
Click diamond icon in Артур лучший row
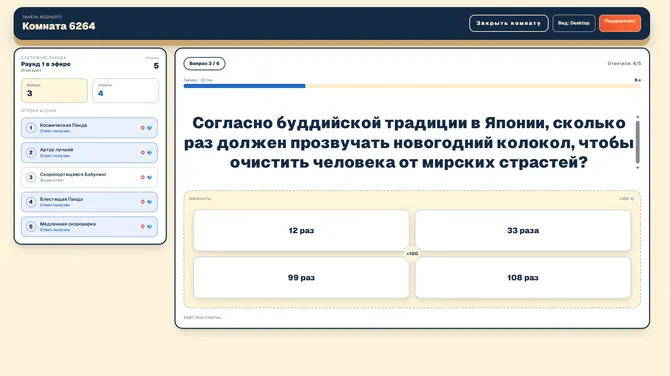coord(150,153)
